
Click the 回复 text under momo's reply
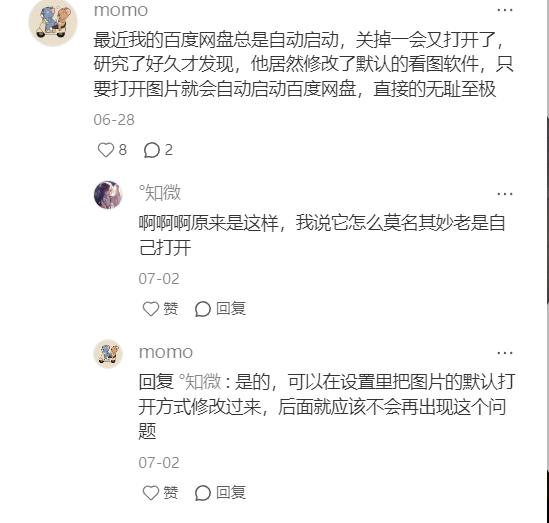click(x=231, y=492)
